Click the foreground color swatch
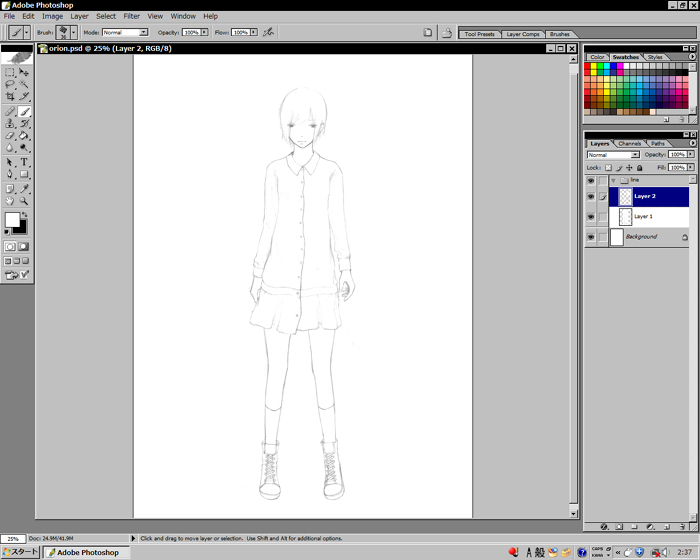 point(12,219)
